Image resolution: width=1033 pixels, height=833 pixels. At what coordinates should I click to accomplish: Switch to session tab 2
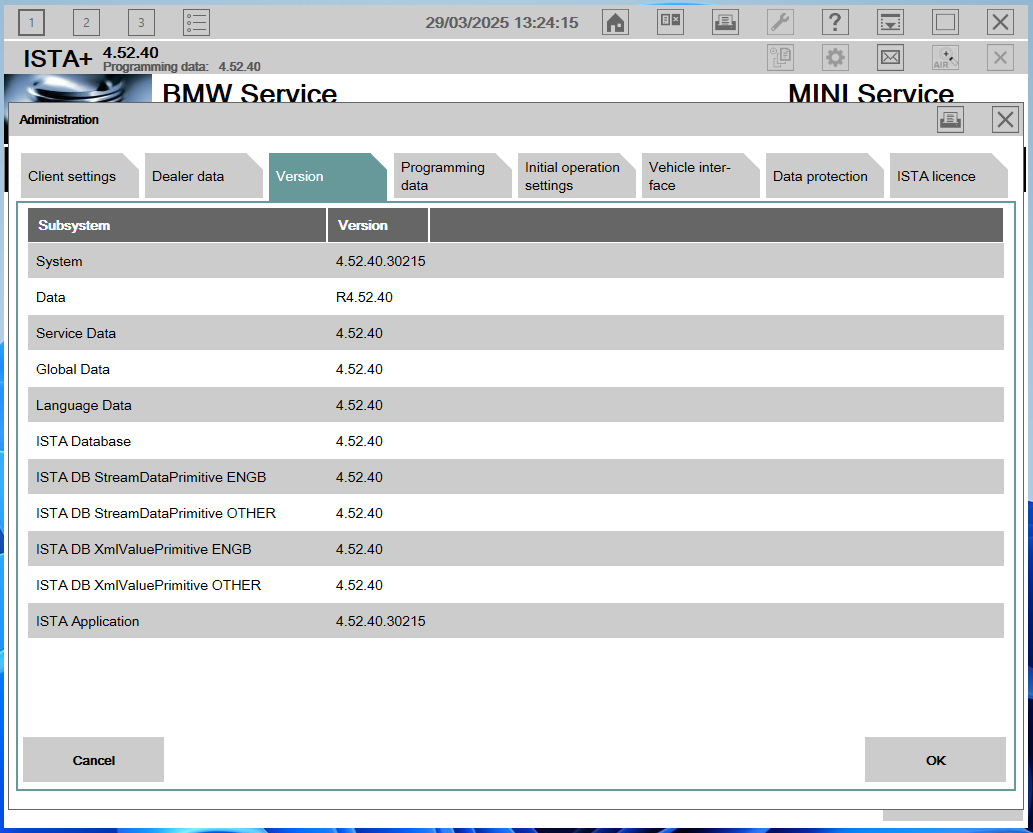click(x=86, y=21)
